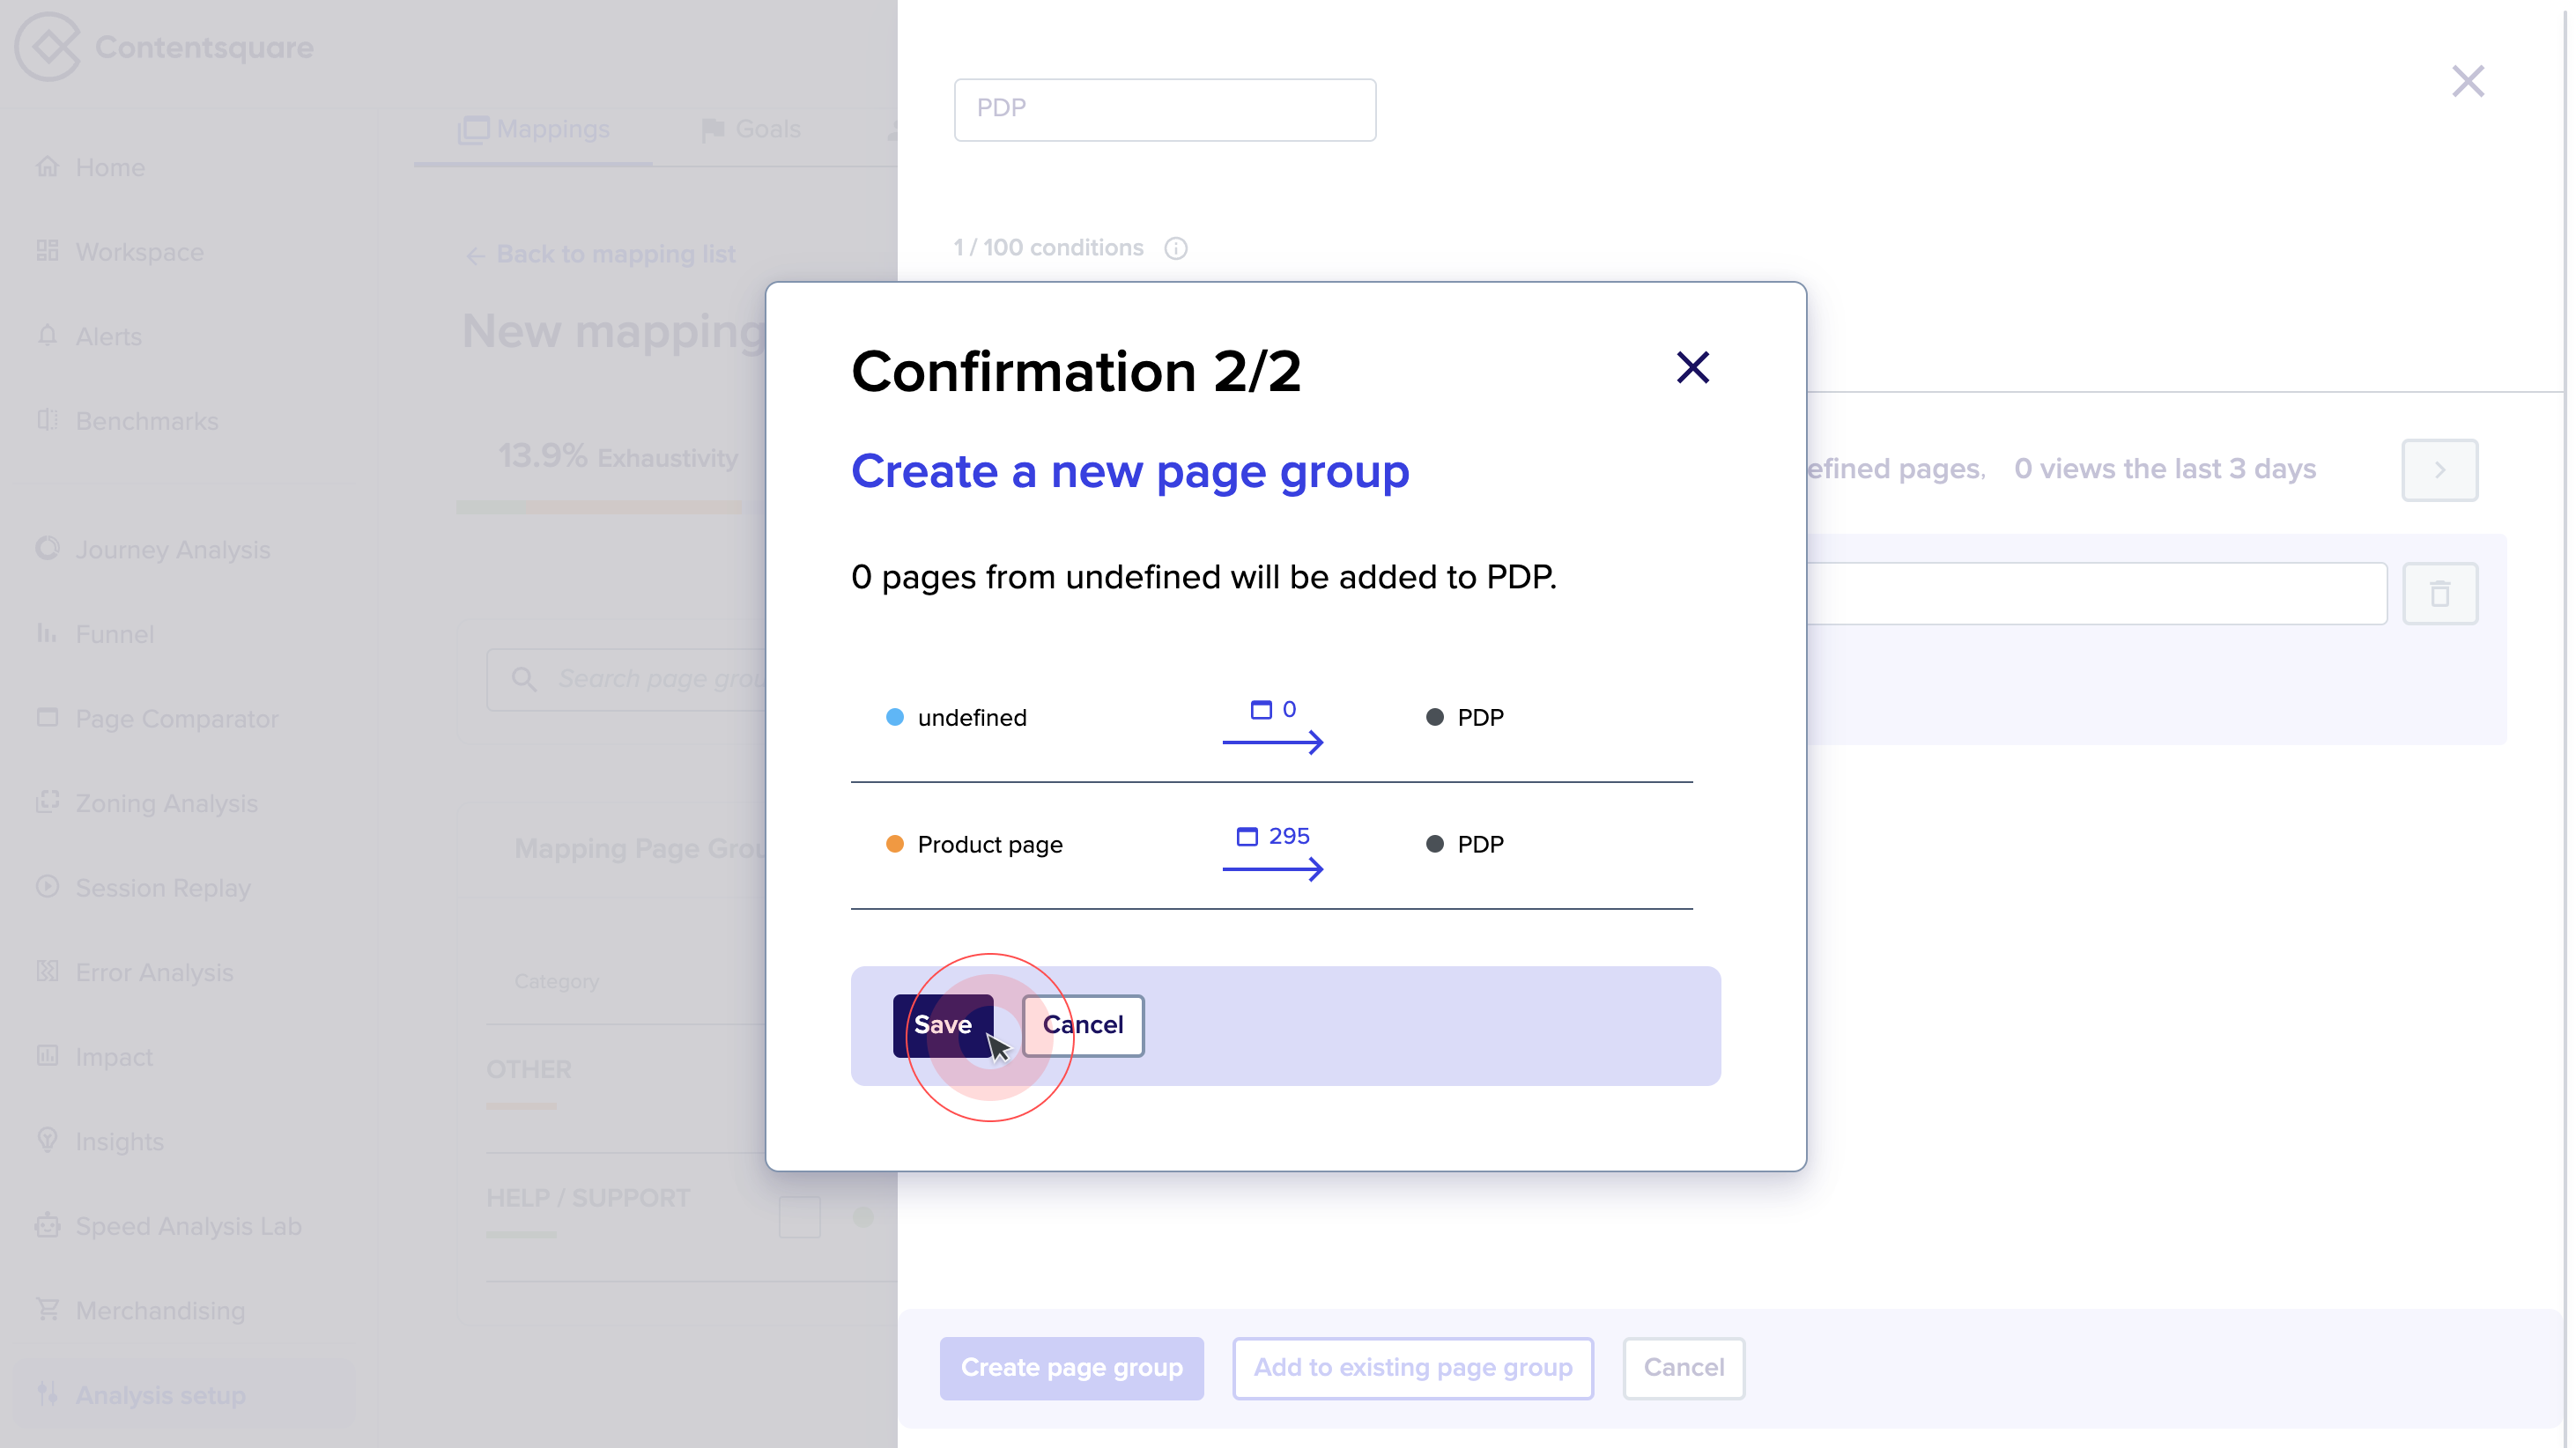Click the Alerts bell icon
The height and width of the screenshot is (1448, 2576).
point(48,336)
